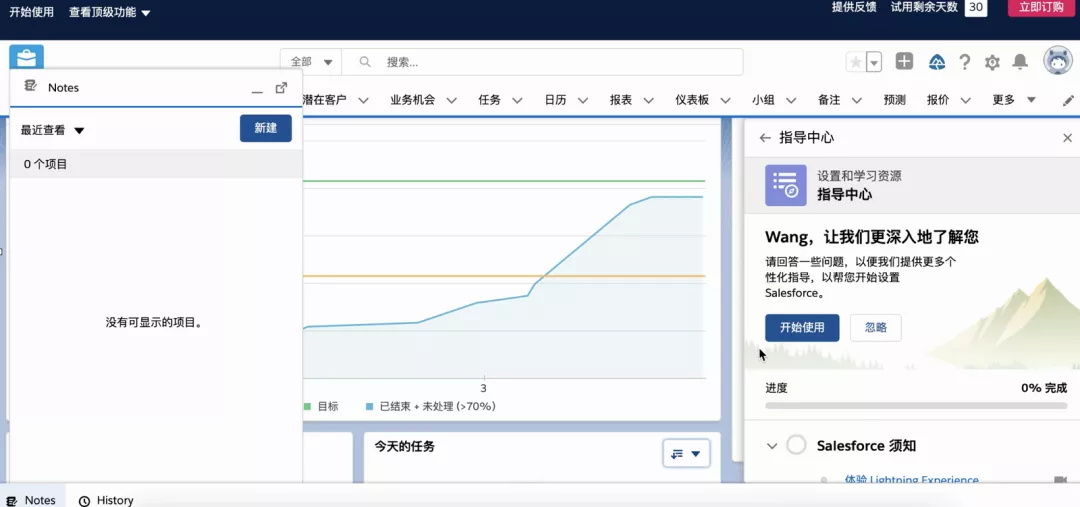Click 开始使用 in the top bar
Viewport: 1080px width, 507px height.
pyautogui.click(x=32, y=12)
